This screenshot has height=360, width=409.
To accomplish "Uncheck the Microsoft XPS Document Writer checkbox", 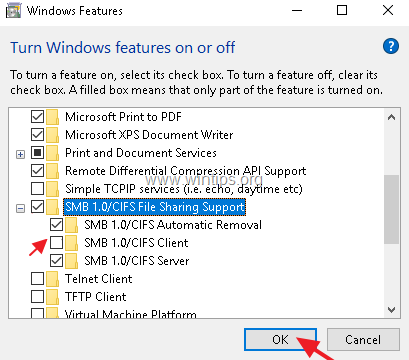I will click(x=37, y=135).
